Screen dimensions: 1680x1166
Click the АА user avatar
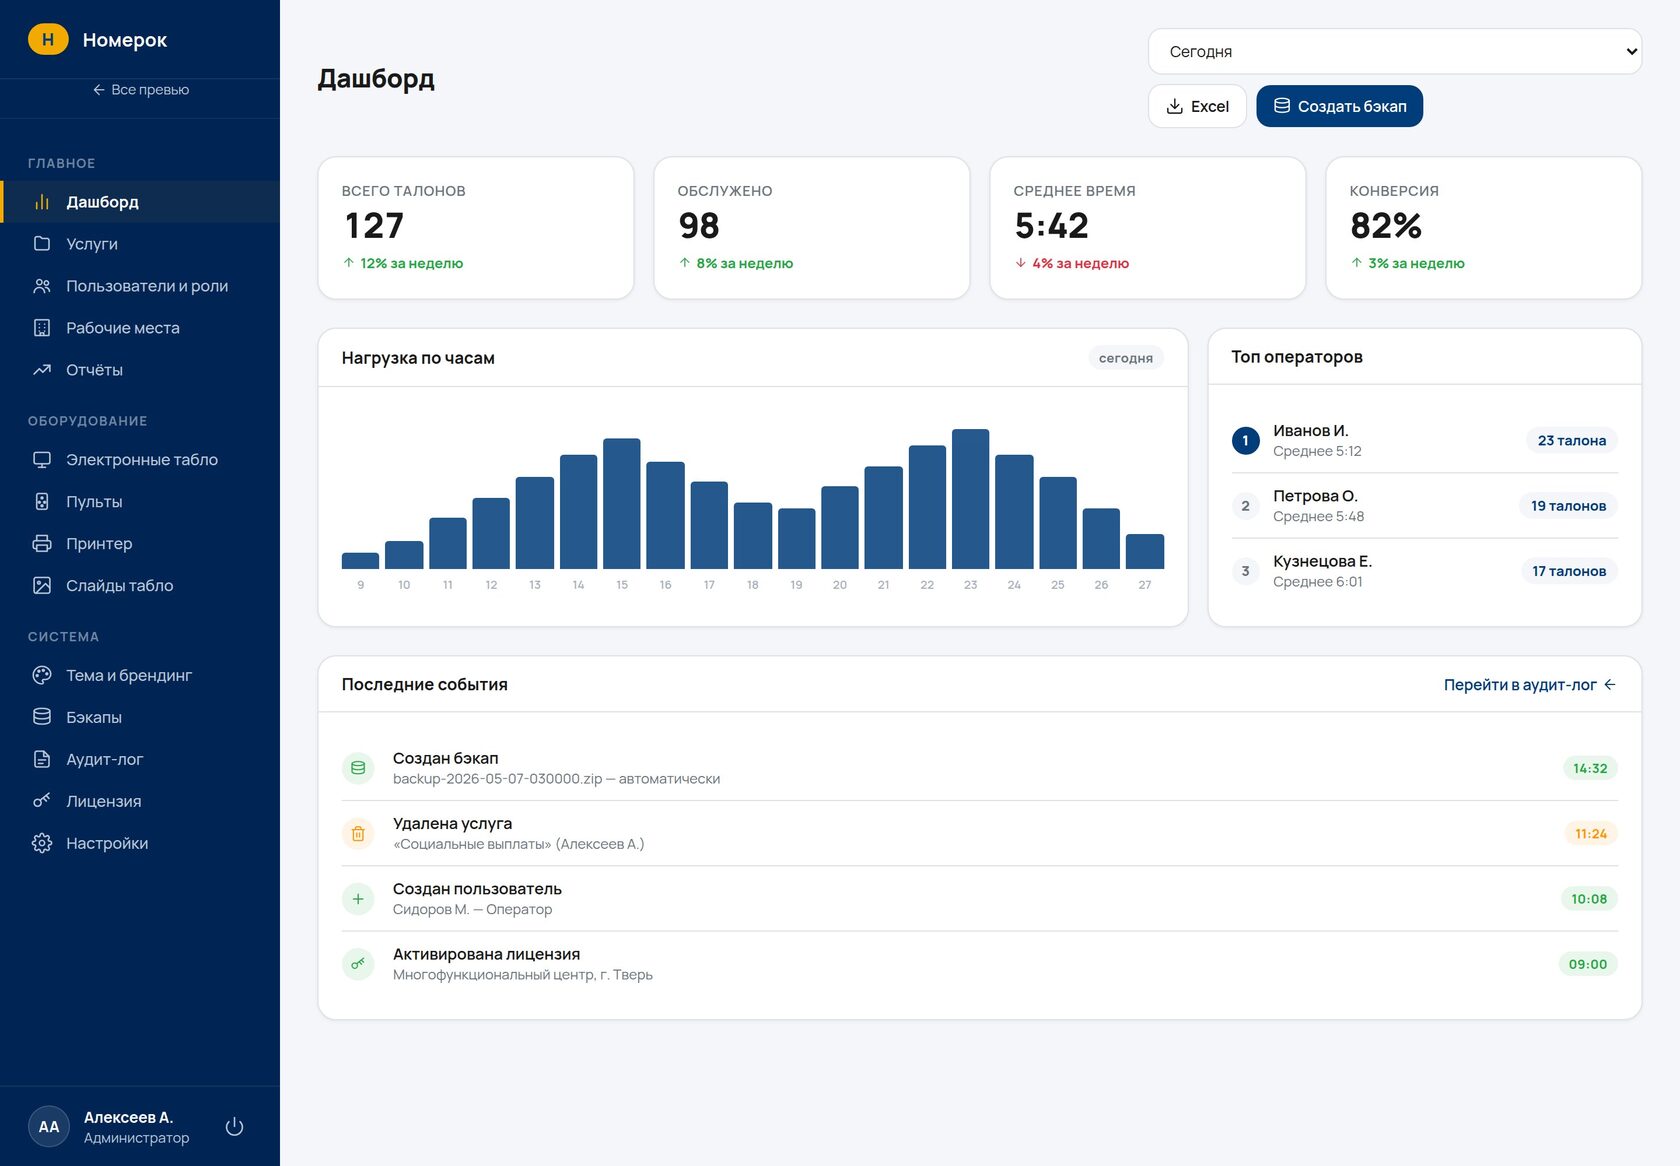pyautogui.click(x=49, y=1127)
